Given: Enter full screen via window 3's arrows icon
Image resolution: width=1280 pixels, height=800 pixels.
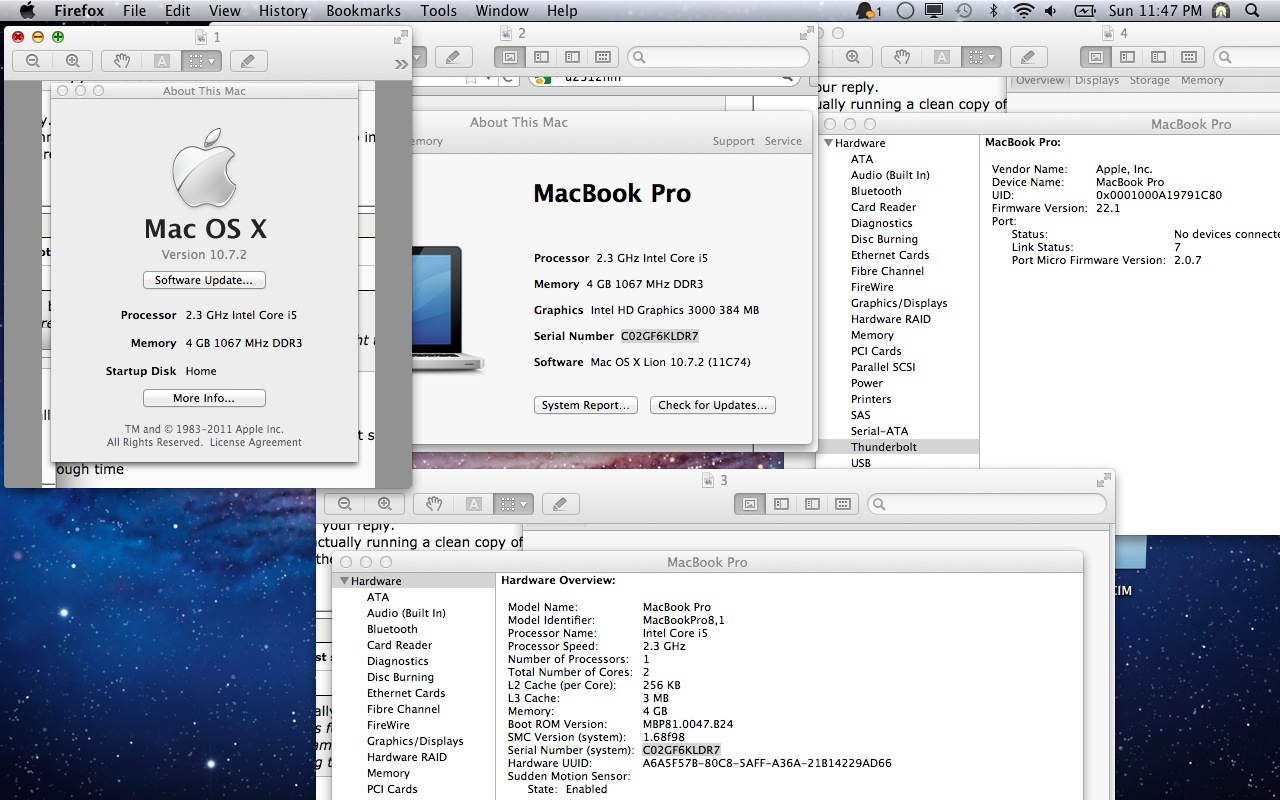Looking at the screenshot, I should pyautogui.click(x=1103, y=480).
